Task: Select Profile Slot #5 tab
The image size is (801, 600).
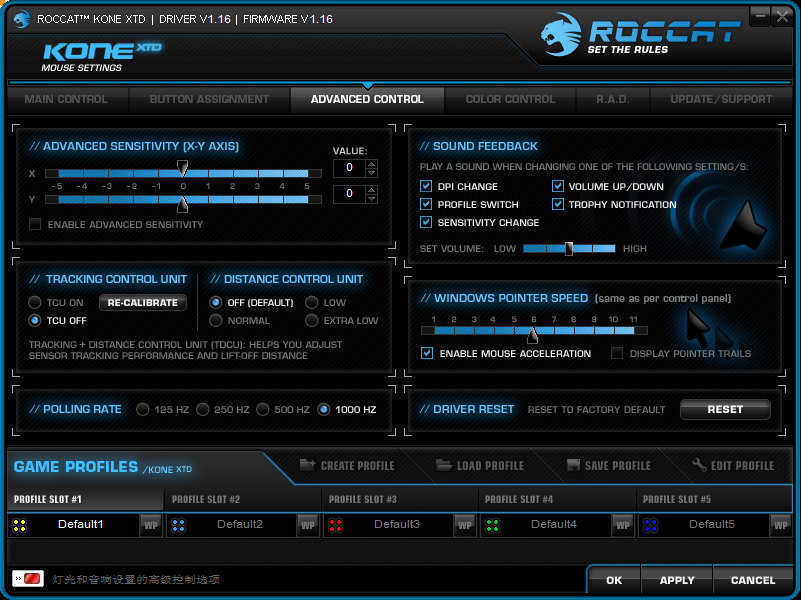Action: [715, 499]
